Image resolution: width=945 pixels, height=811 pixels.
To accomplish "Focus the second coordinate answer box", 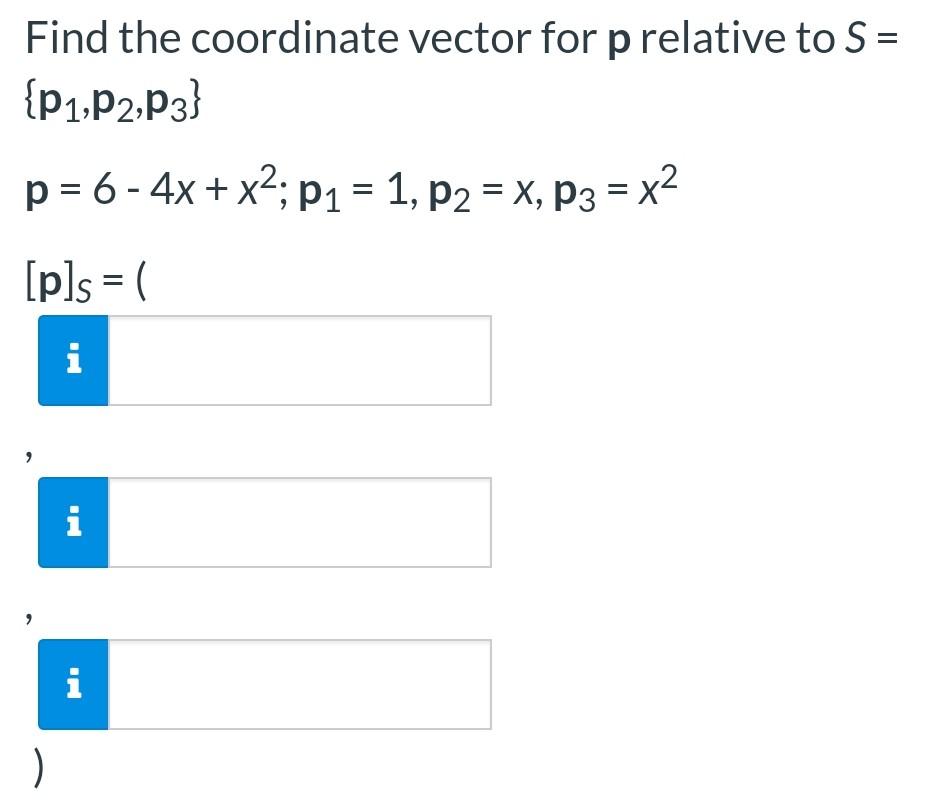I will pos(300,522).
